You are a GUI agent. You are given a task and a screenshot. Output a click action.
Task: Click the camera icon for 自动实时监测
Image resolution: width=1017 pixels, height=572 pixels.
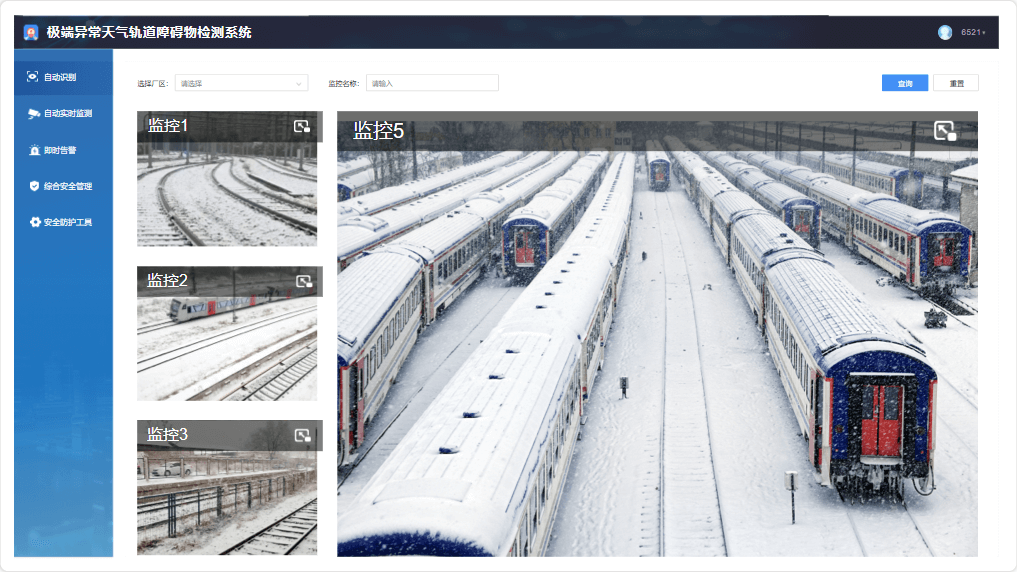click(33, 113)
